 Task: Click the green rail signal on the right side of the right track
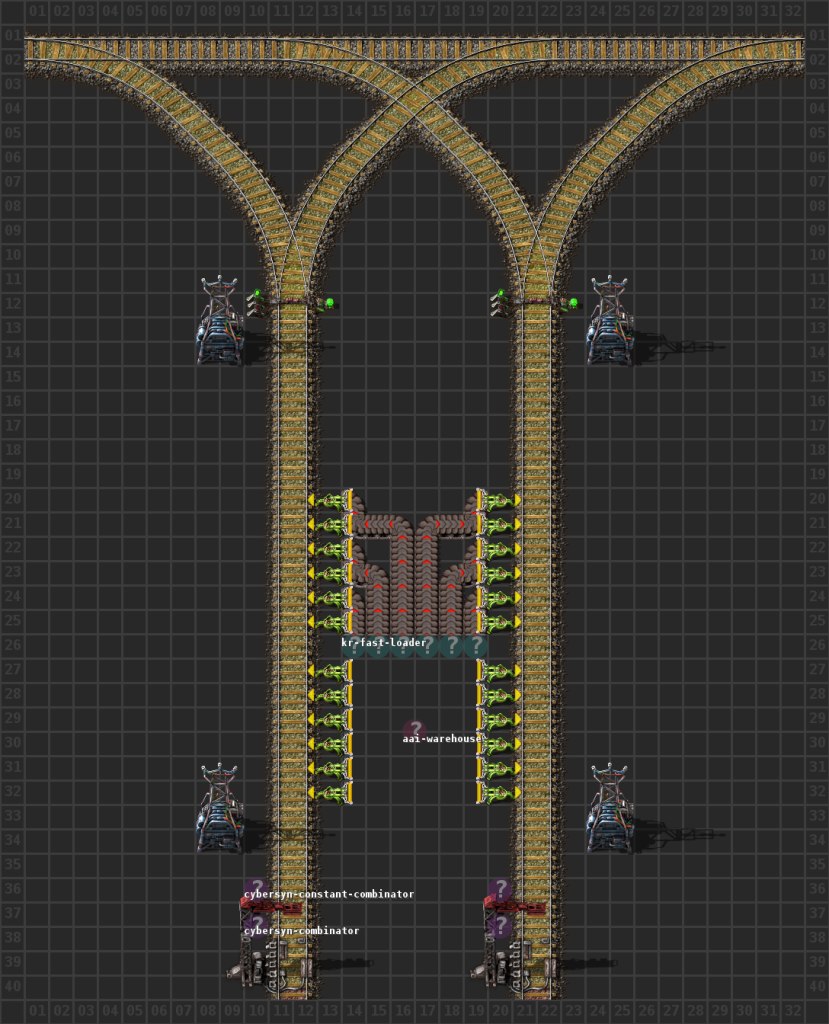click(572, 303)
